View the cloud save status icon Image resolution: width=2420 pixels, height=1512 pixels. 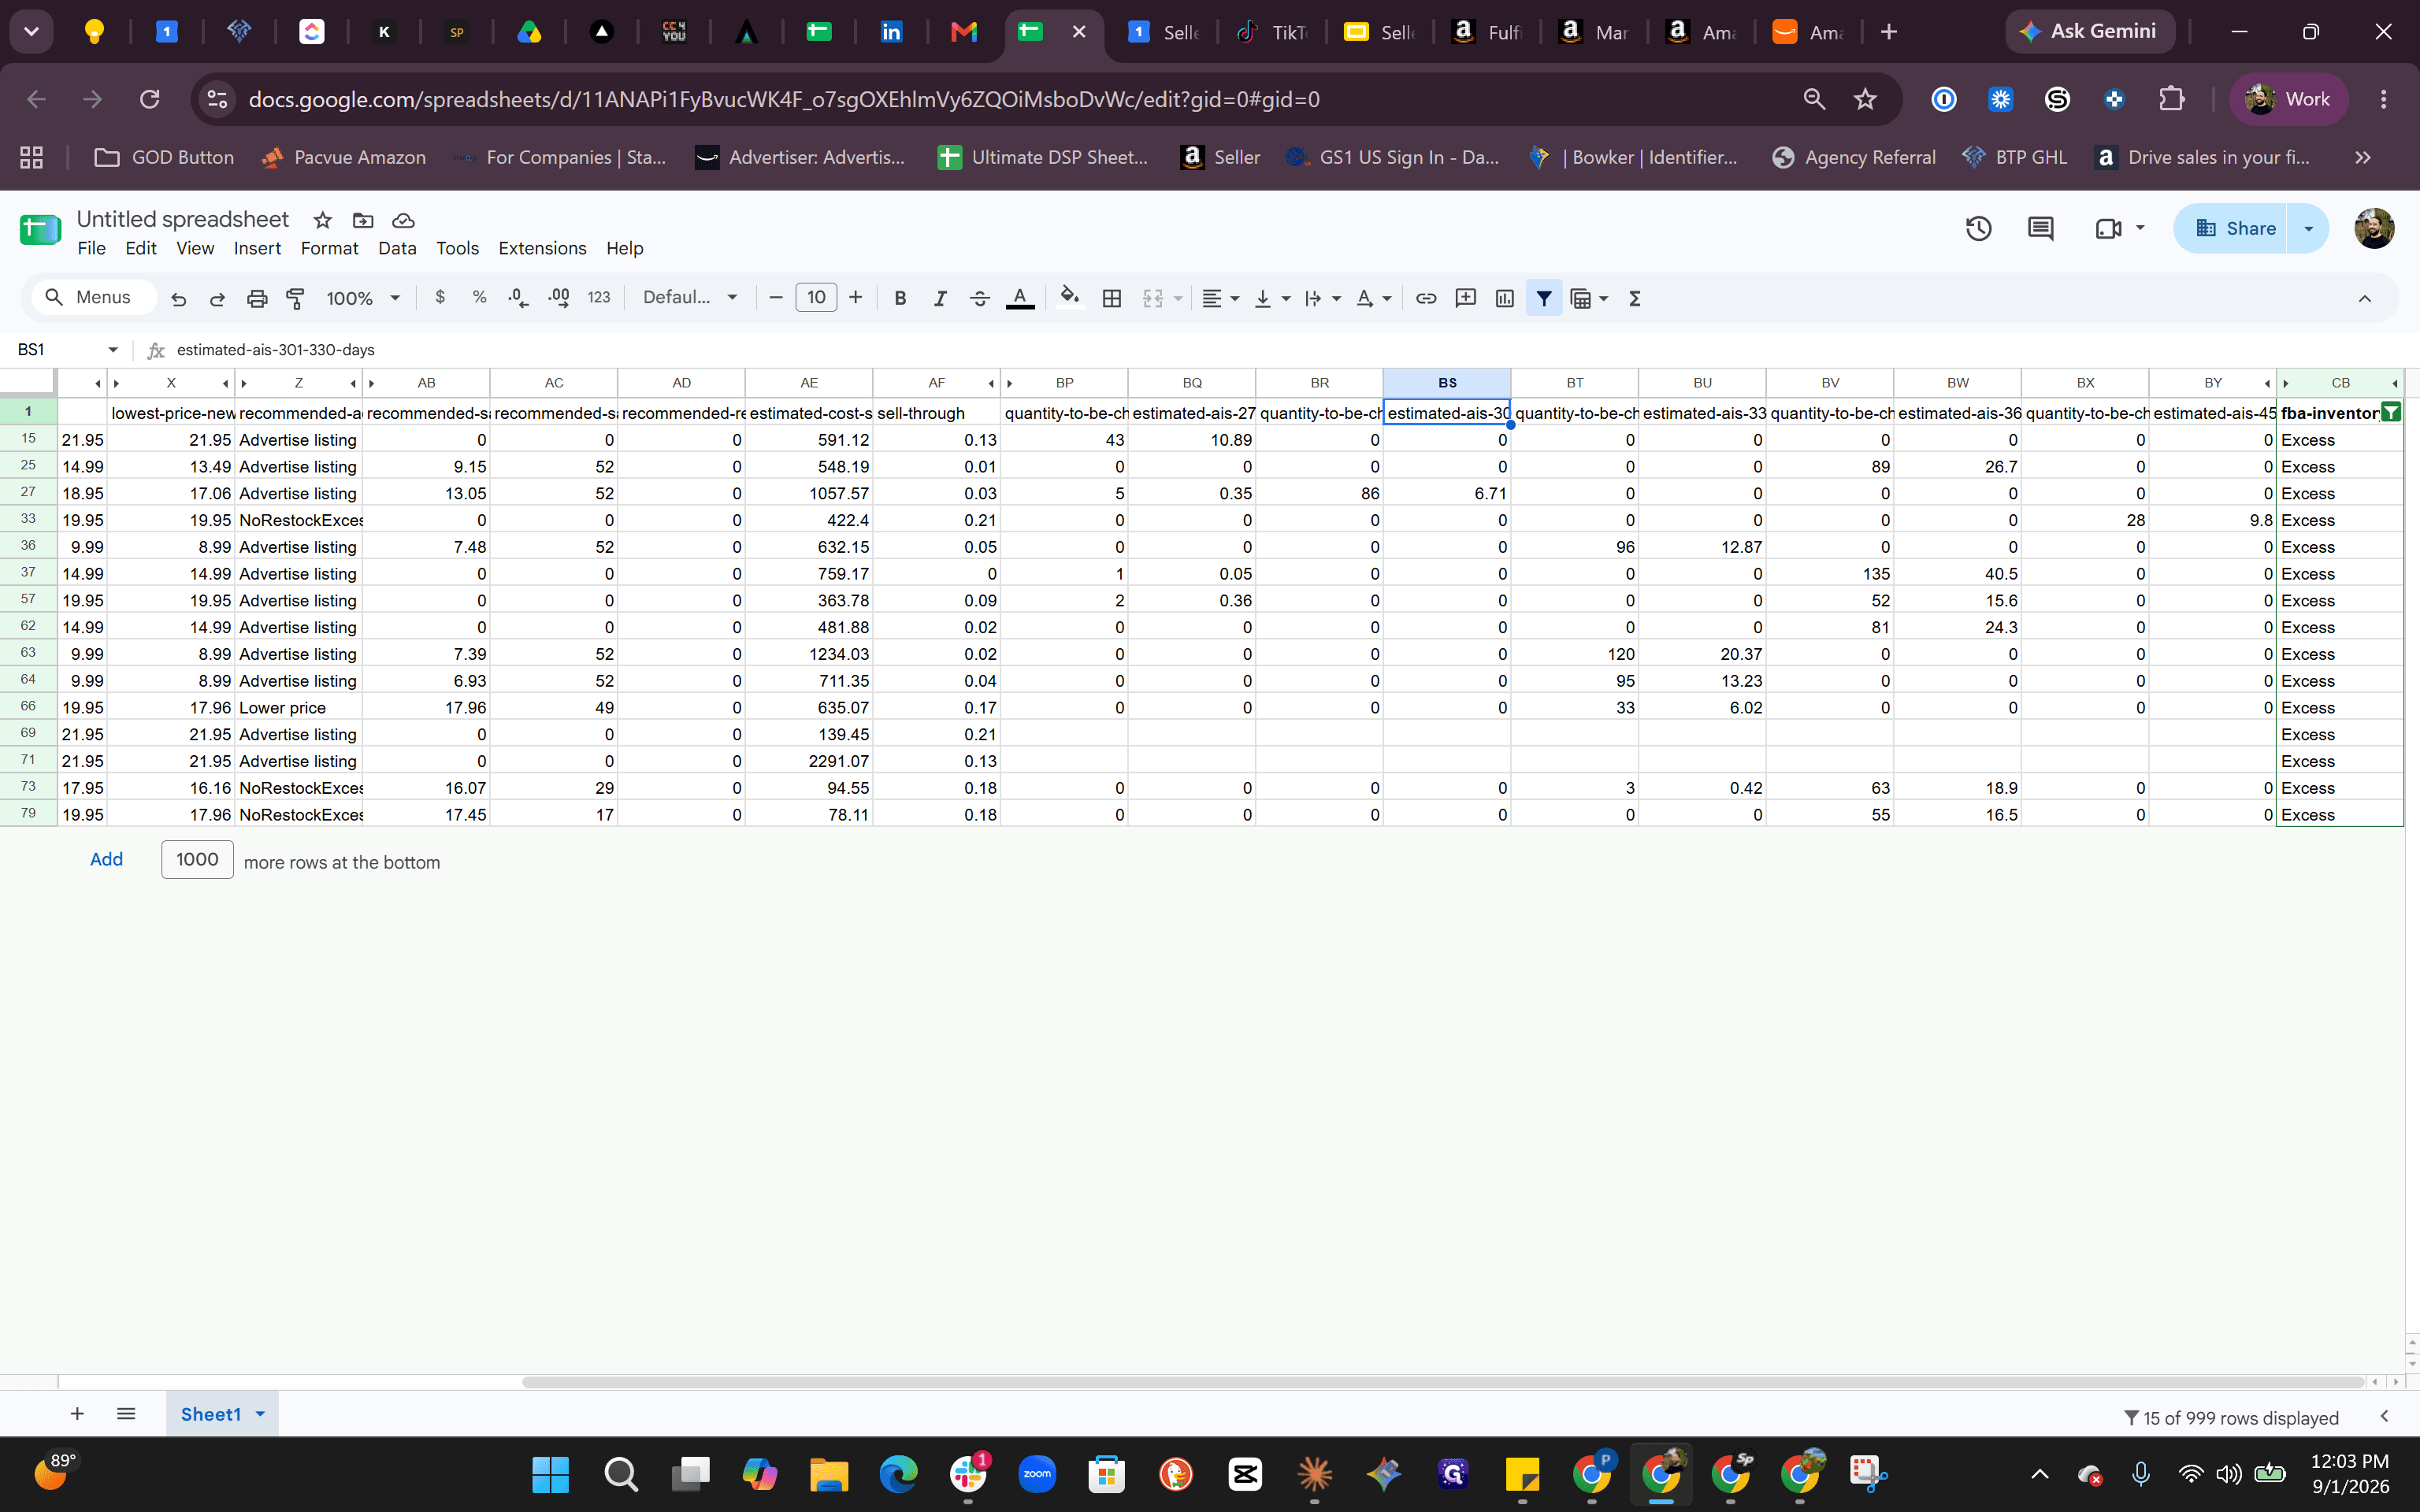coord(403,220)
